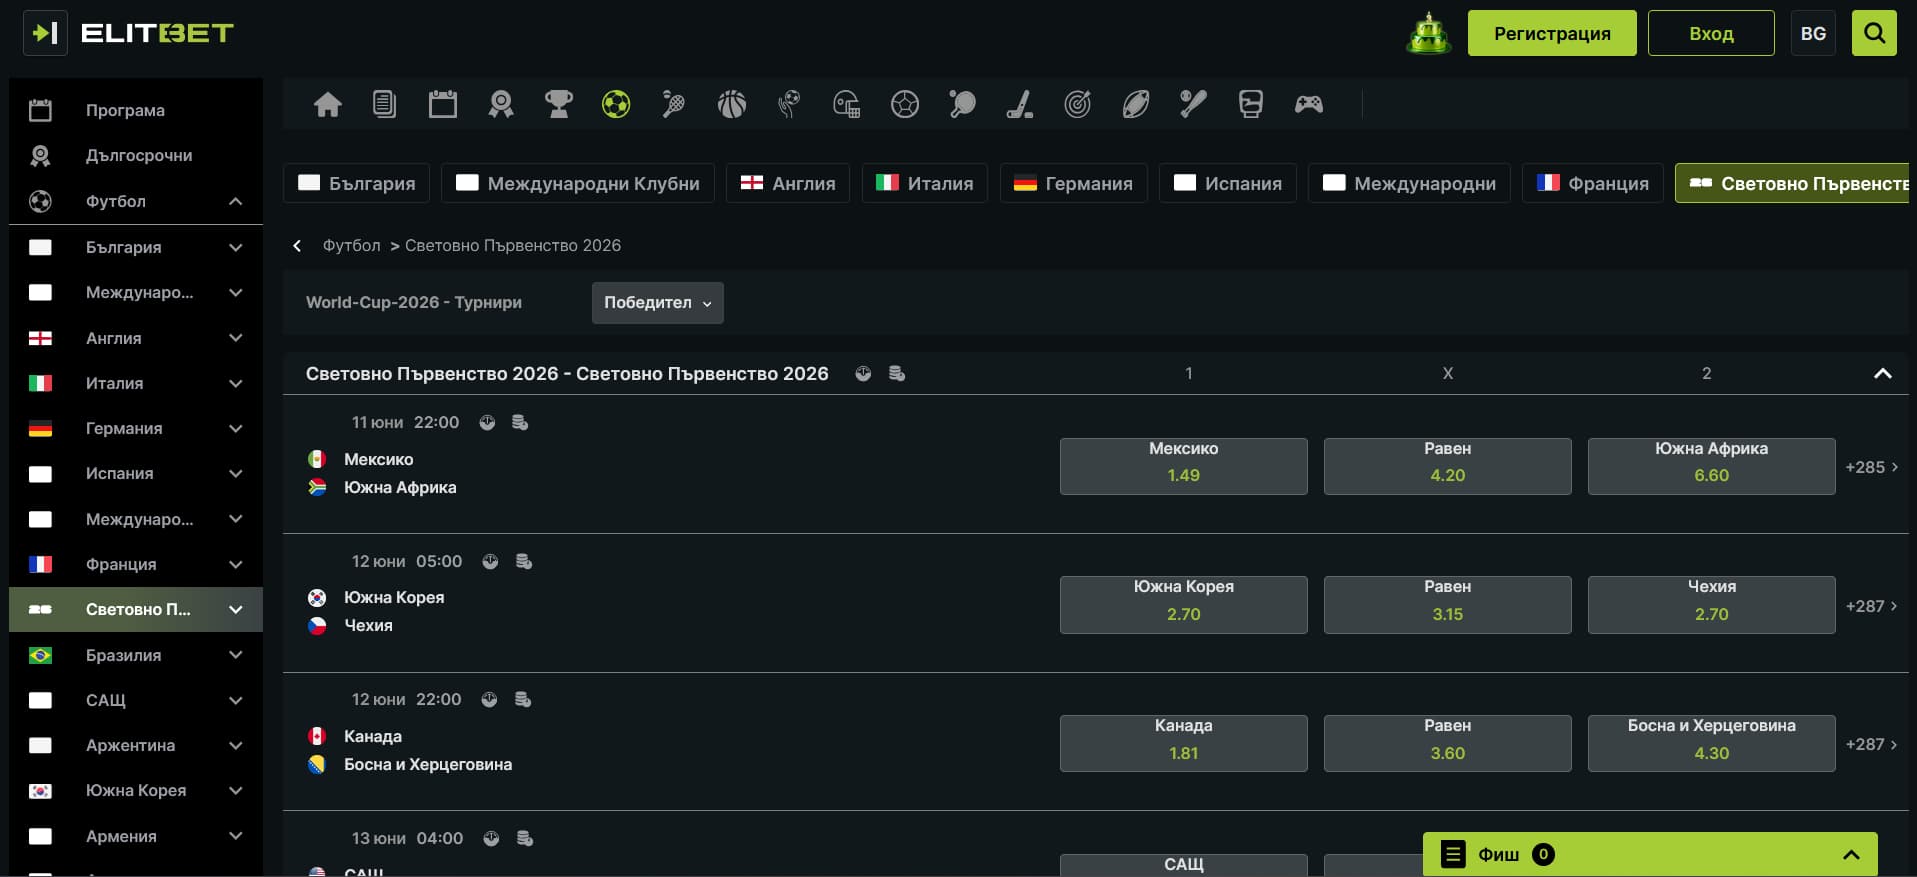The image size is (1917, 877).
Task: Select the table tennis paddle icon
Action: point(963,104)
